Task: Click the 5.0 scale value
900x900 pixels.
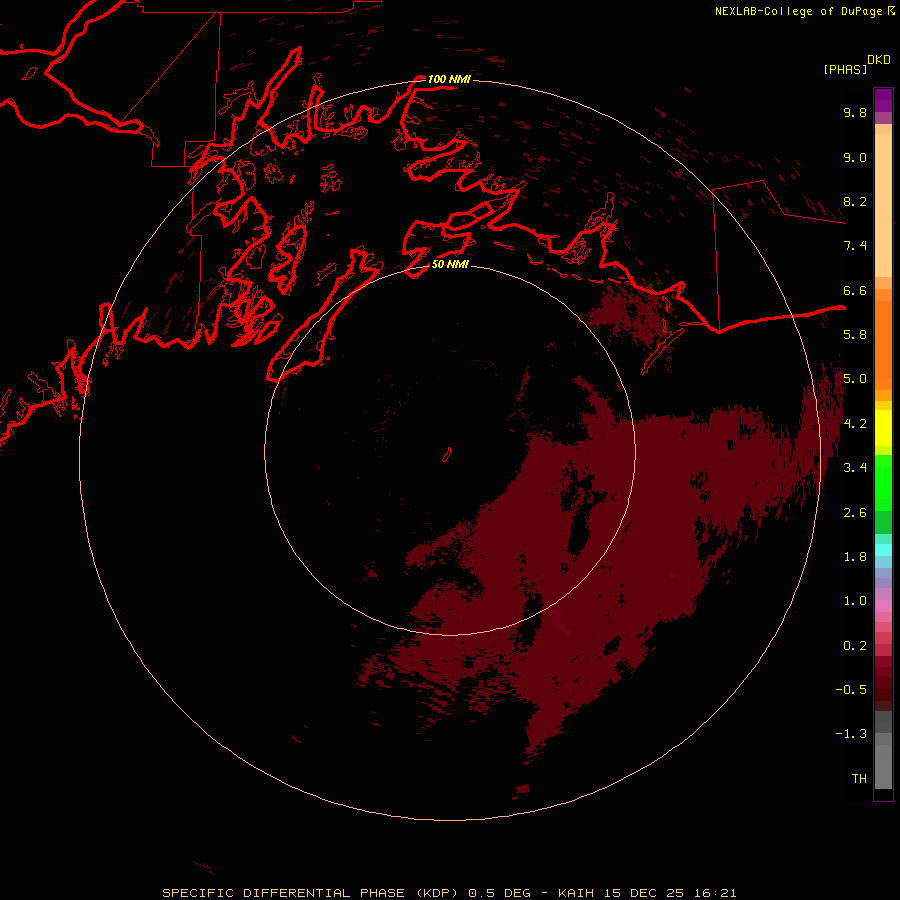Action: tap(855, 379)
